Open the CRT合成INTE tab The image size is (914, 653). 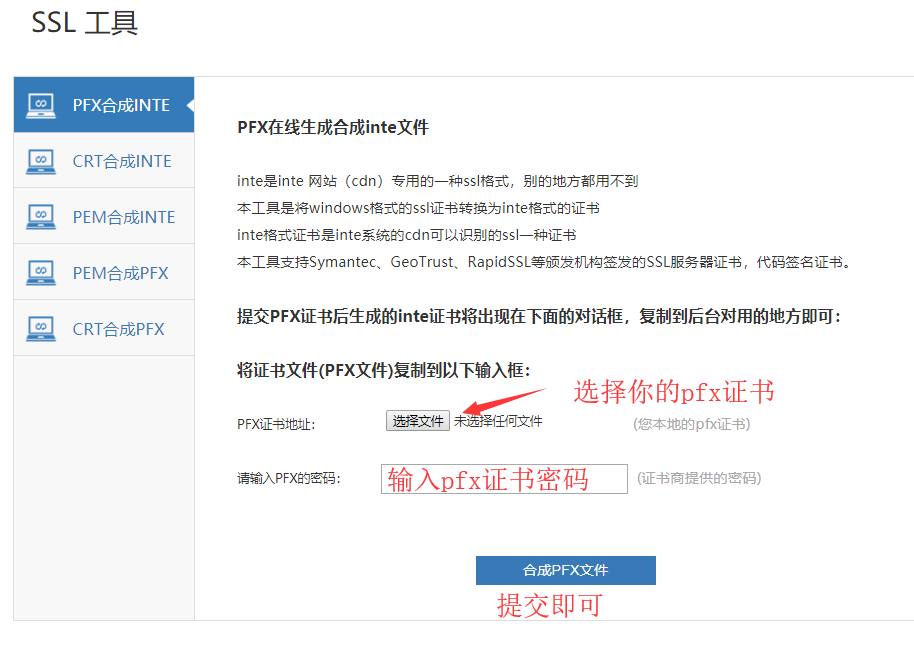click(x=122, y=161)
